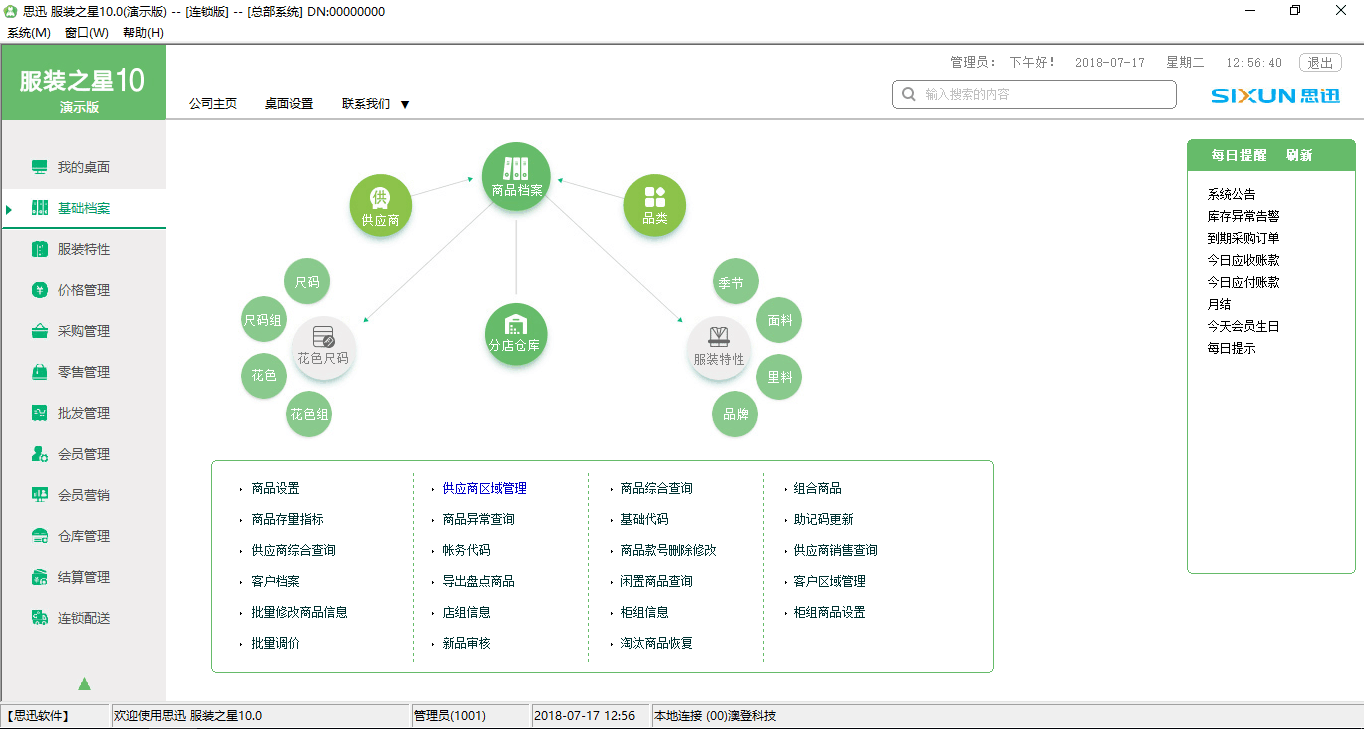Select the 尺码 bubble
Image resolution: width=1364 pixels, height=729 pixels.
[x=307, y=282]
